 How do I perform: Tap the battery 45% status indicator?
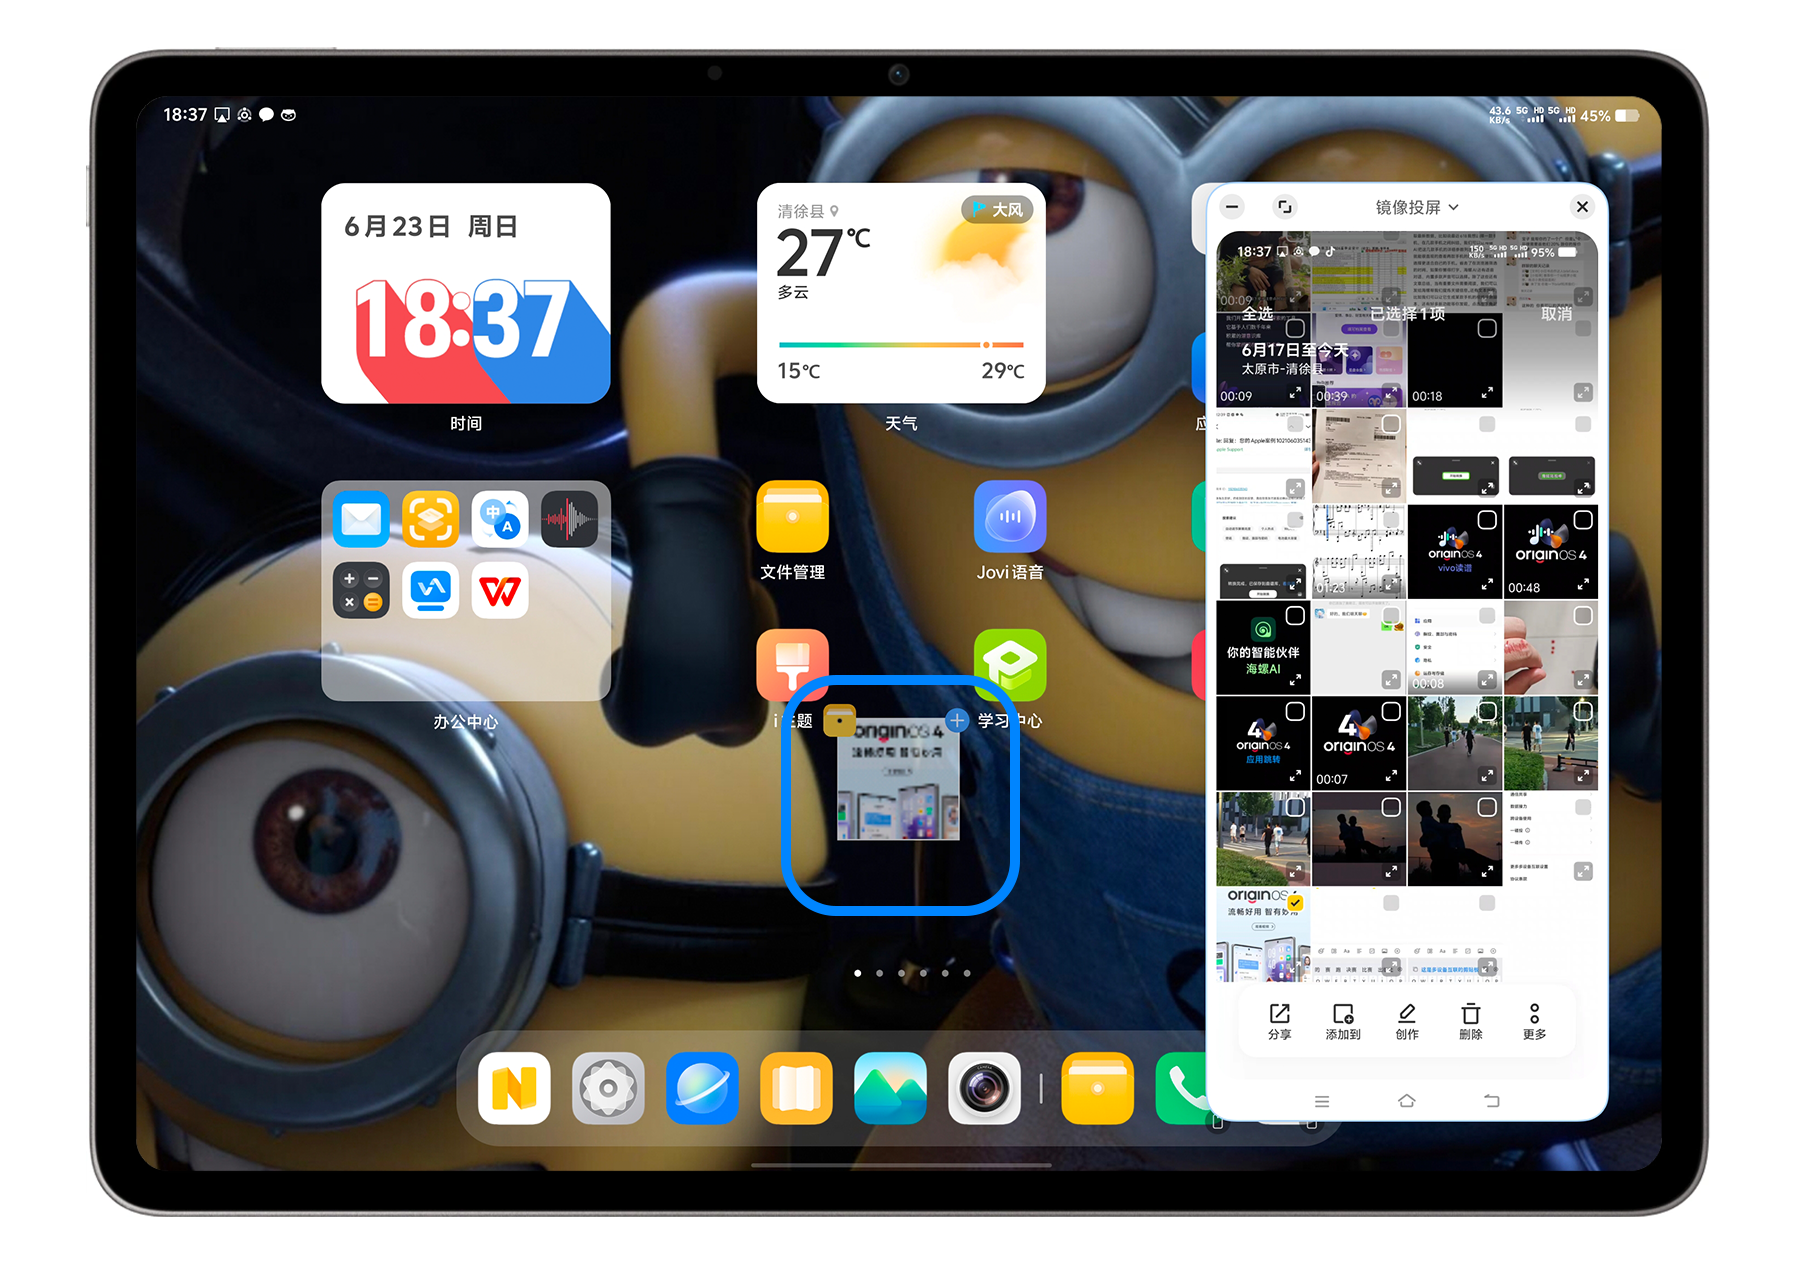point(1610,116)
